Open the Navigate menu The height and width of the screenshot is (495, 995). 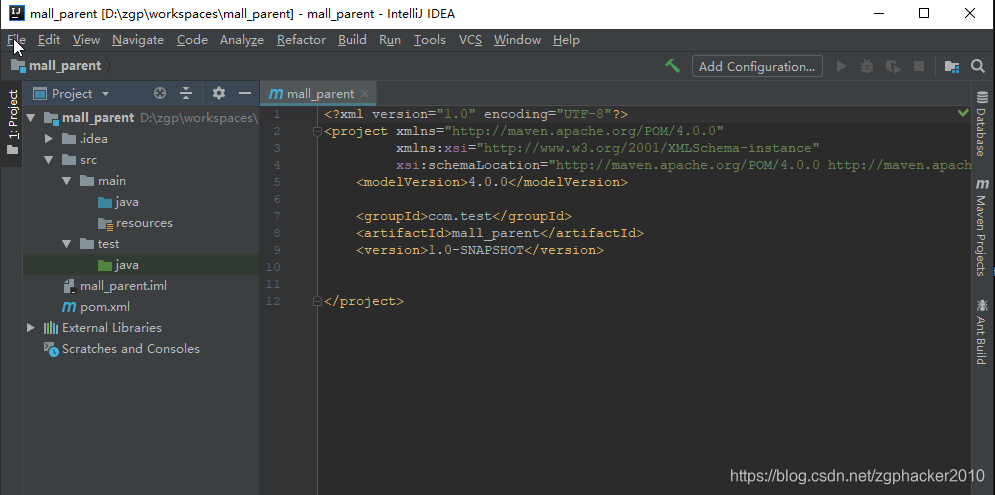pos(138,40)
